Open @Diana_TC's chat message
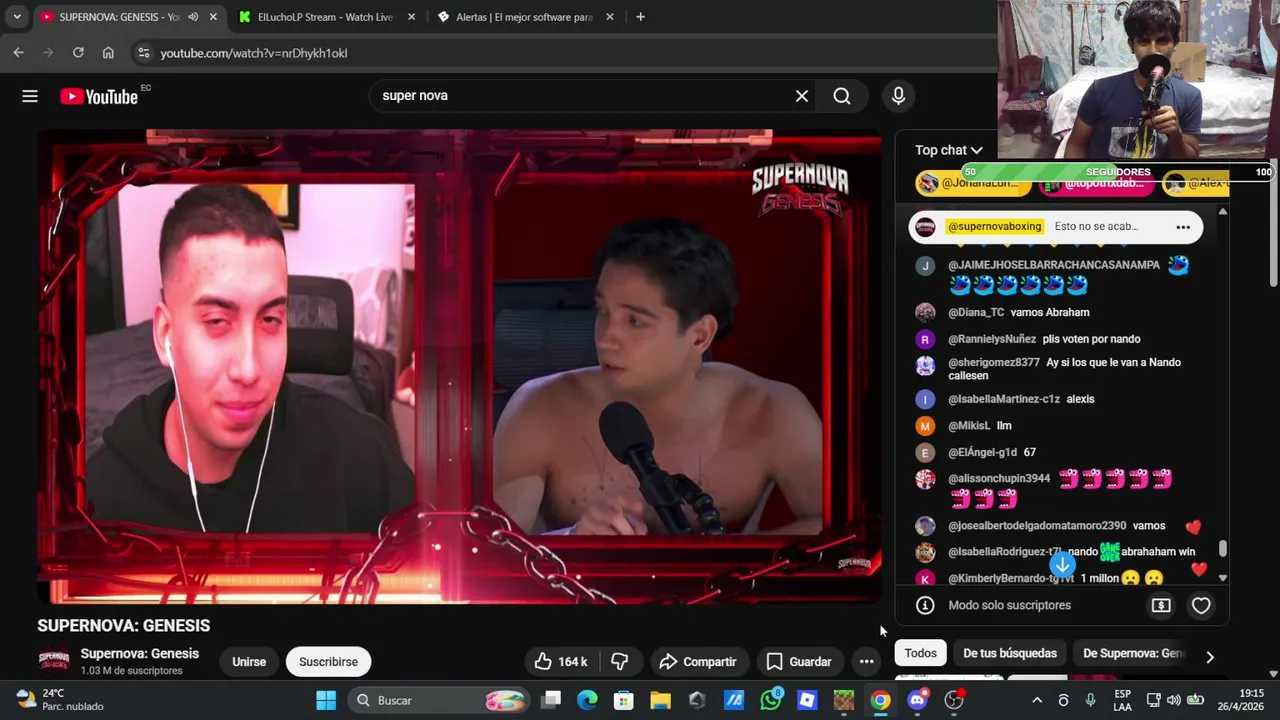This screenshot has height=720, width=1280. tap(1062, 312)
